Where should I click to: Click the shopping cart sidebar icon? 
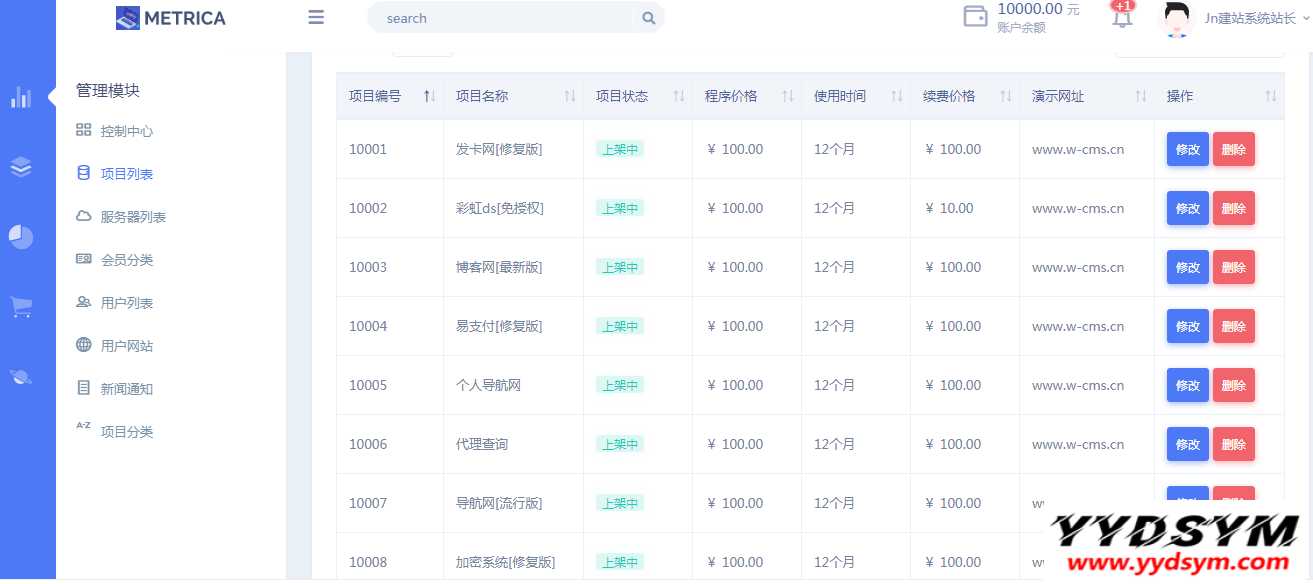tap(21, 307)
